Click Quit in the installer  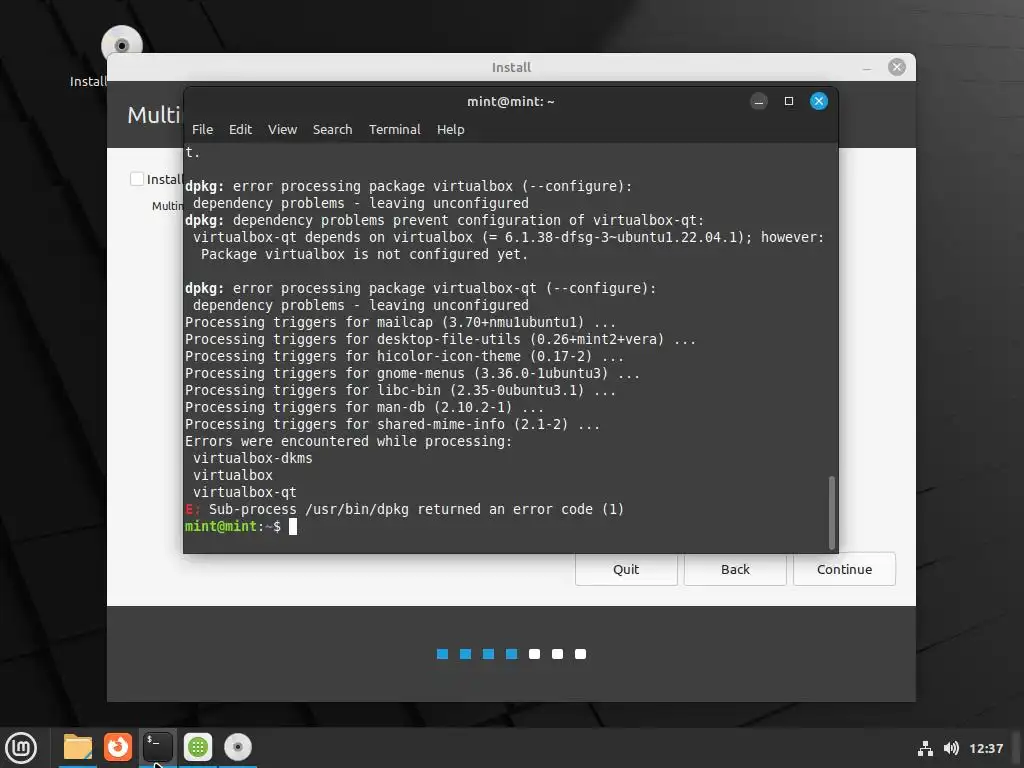(x=626, y=569)
